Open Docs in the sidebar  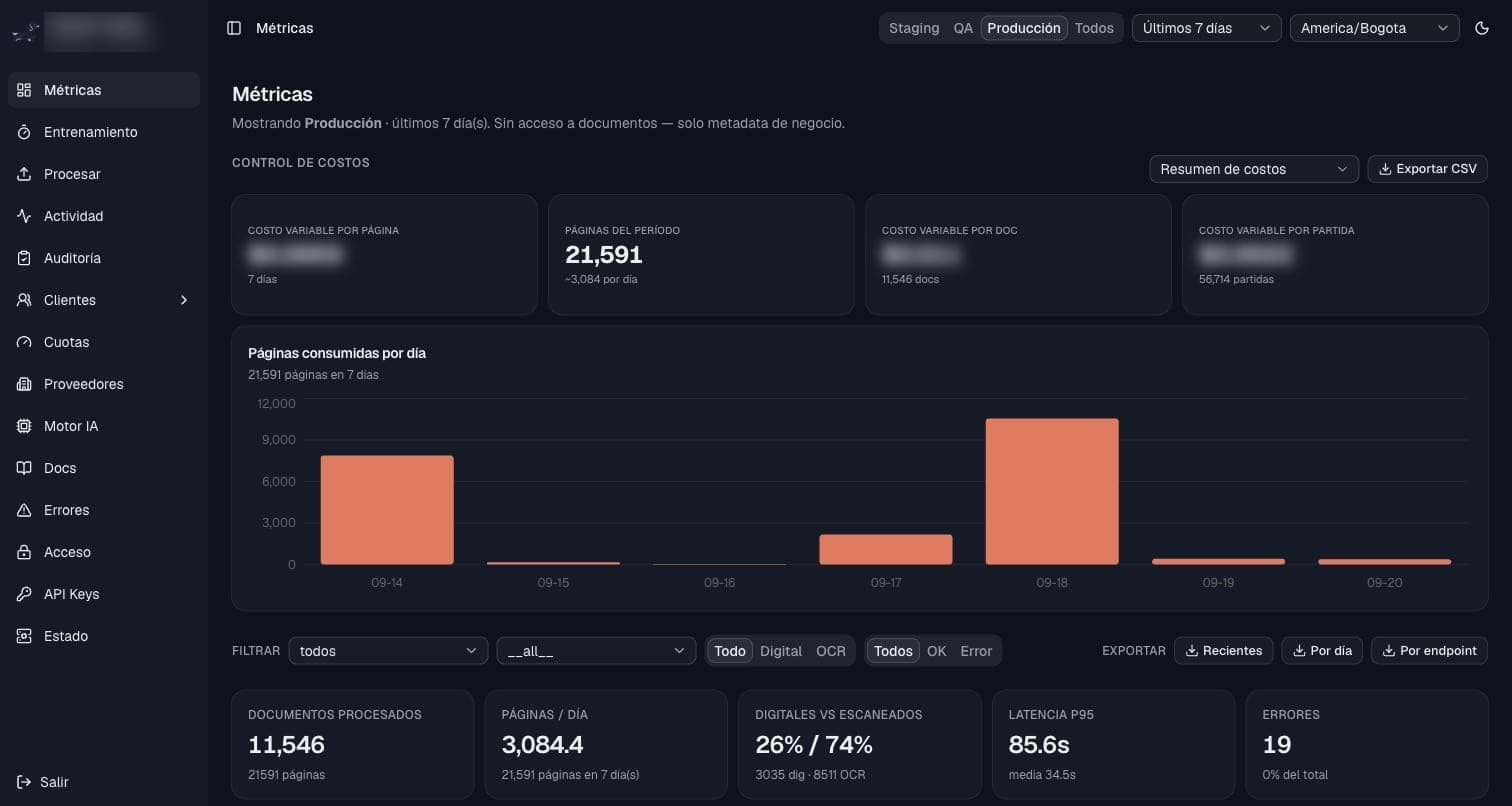pos(104,468)
